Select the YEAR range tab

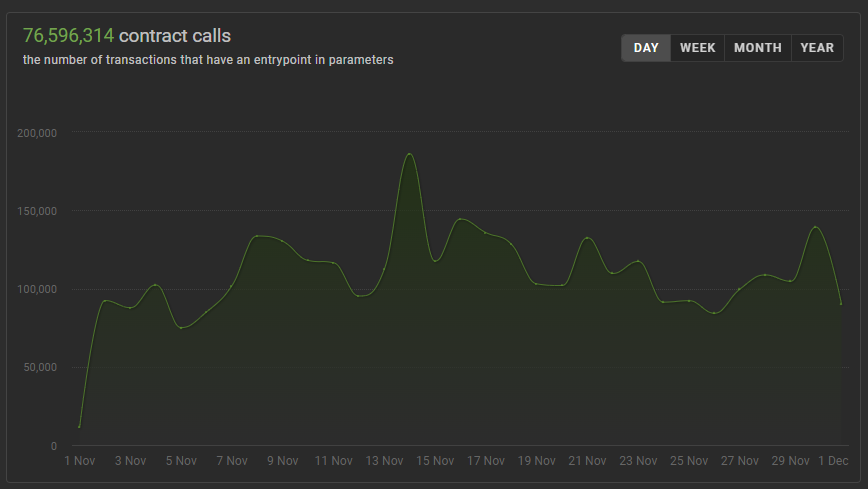(x=817, y=48)
